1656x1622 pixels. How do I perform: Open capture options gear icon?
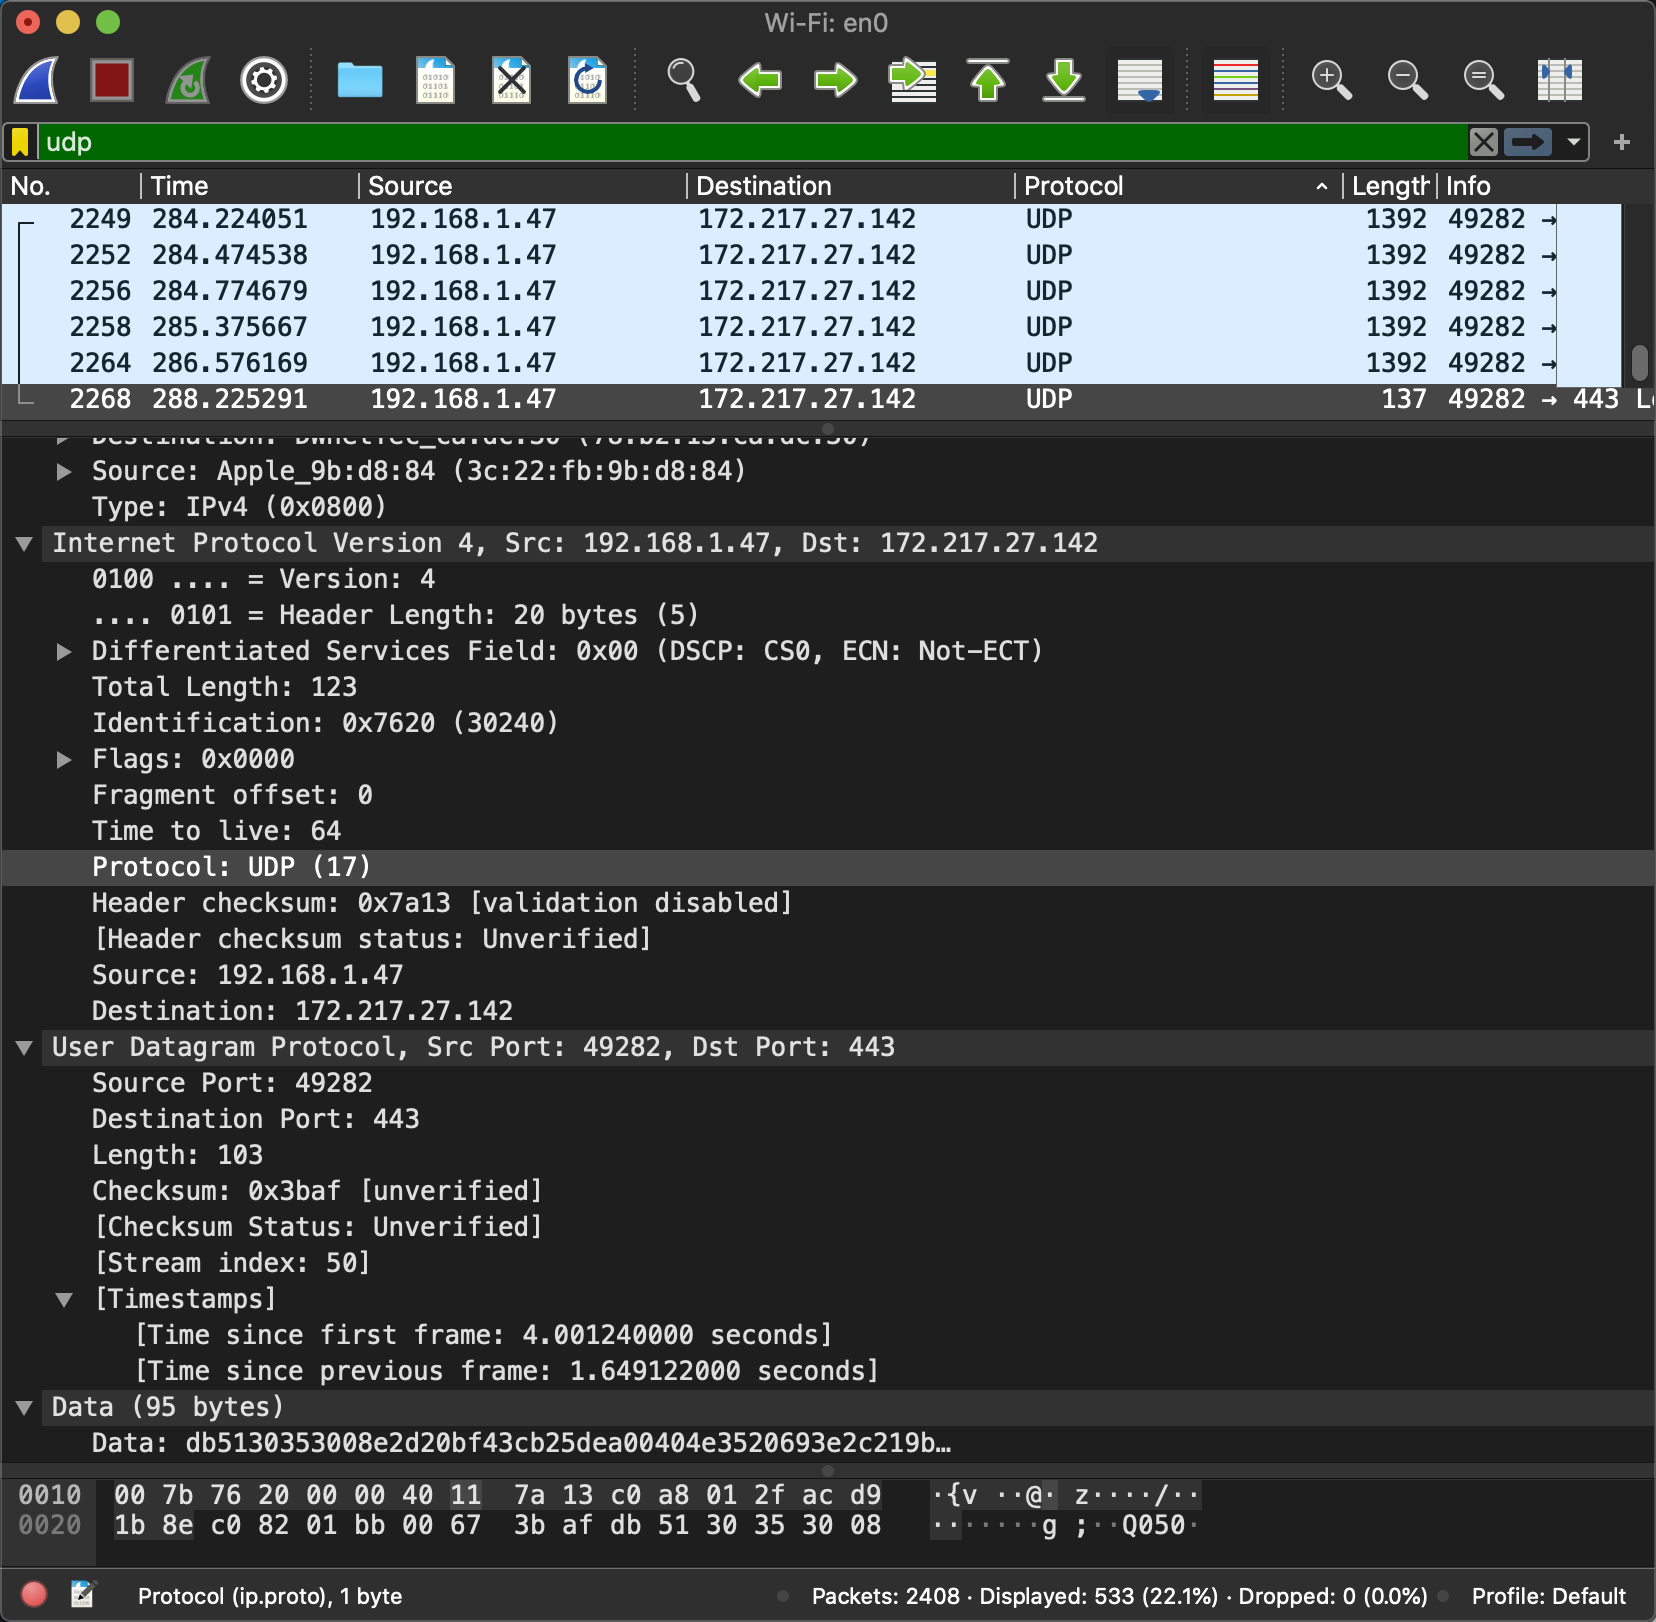[x=264, y=80]
